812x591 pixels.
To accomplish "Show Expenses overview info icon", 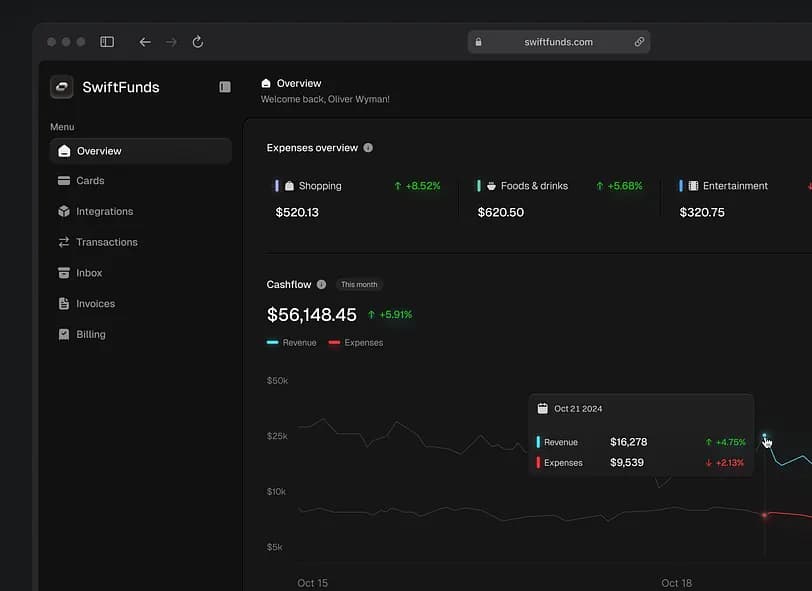I will click(x=368, y=148).
